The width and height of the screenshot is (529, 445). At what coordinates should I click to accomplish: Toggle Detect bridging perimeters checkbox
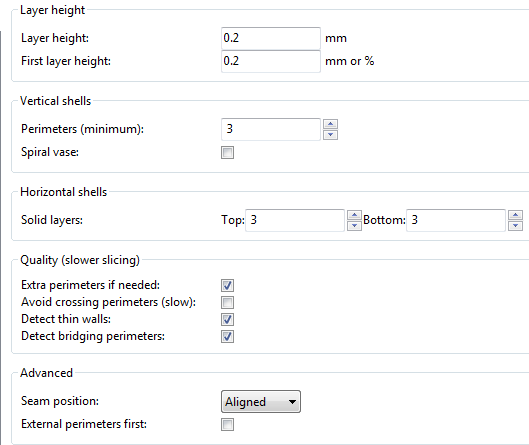point(227,336)
